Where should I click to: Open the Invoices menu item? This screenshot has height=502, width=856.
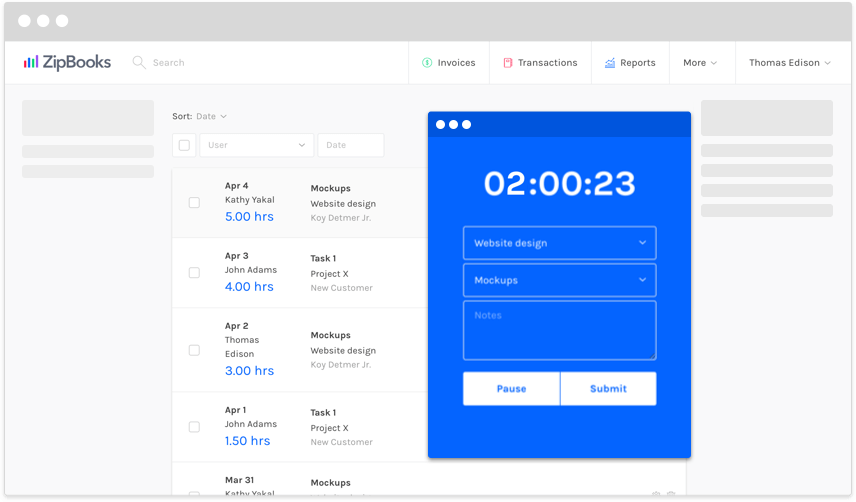click(x=449, y=63)
